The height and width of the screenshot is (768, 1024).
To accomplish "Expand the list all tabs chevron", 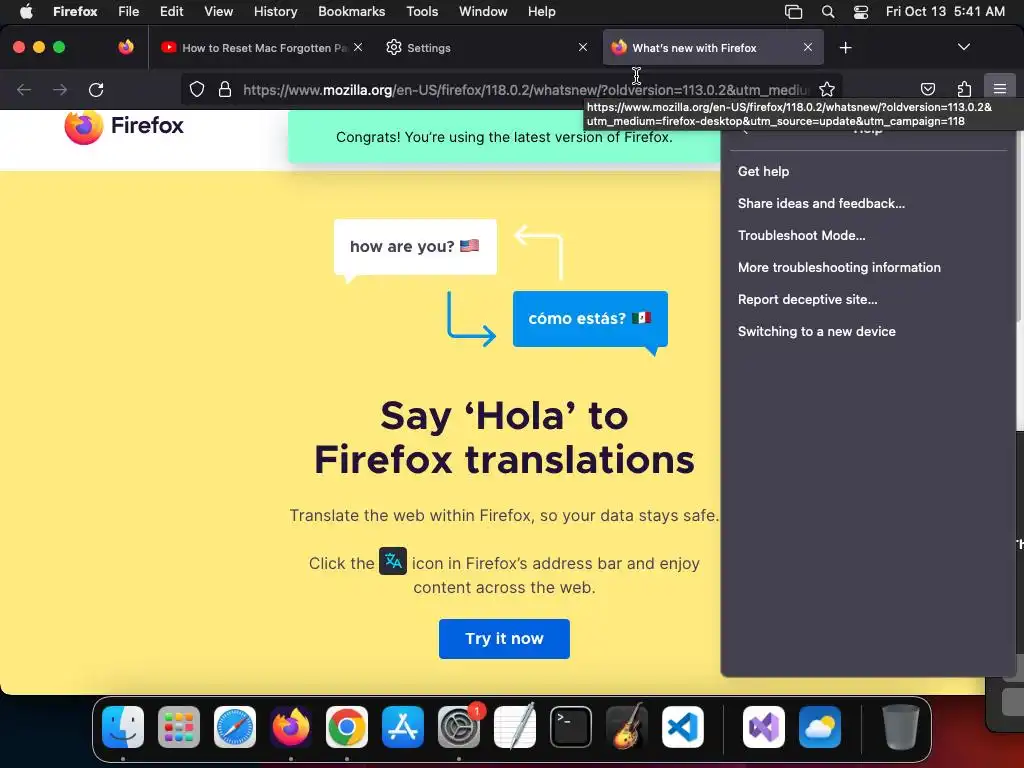I will click(963, 47).
